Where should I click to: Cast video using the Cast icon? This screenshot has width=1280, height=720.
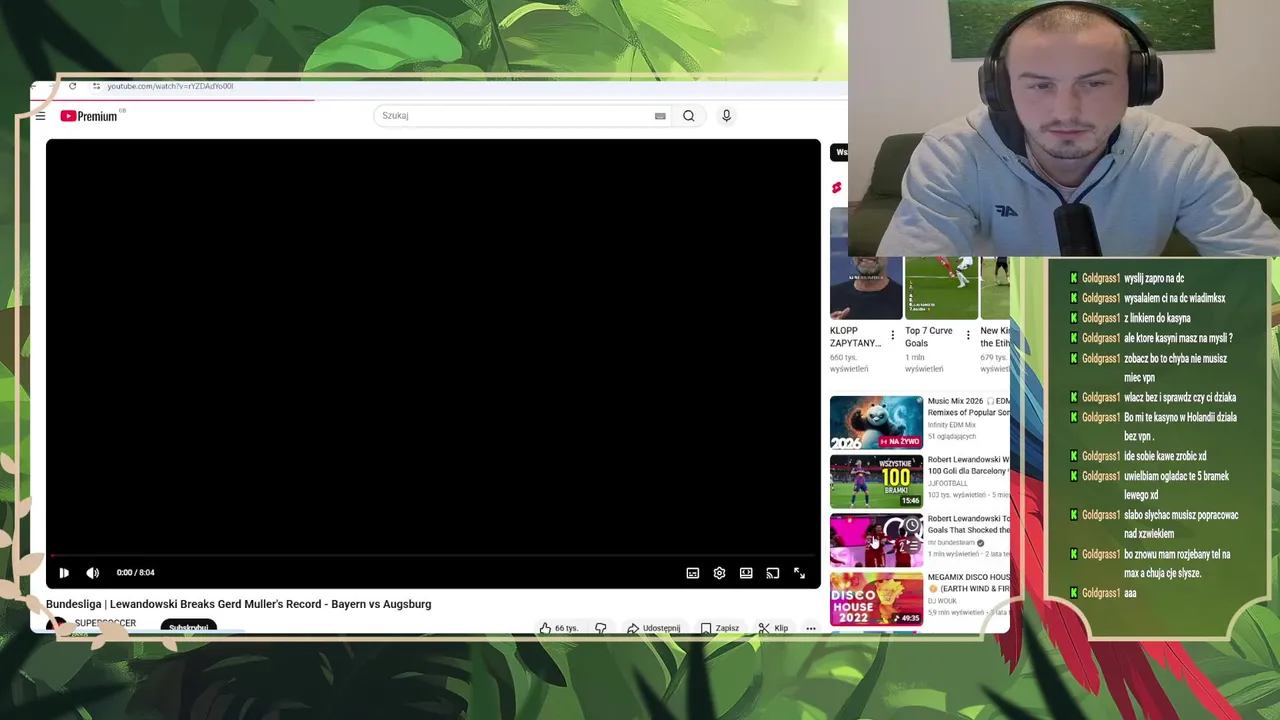(x=772, y=573)
